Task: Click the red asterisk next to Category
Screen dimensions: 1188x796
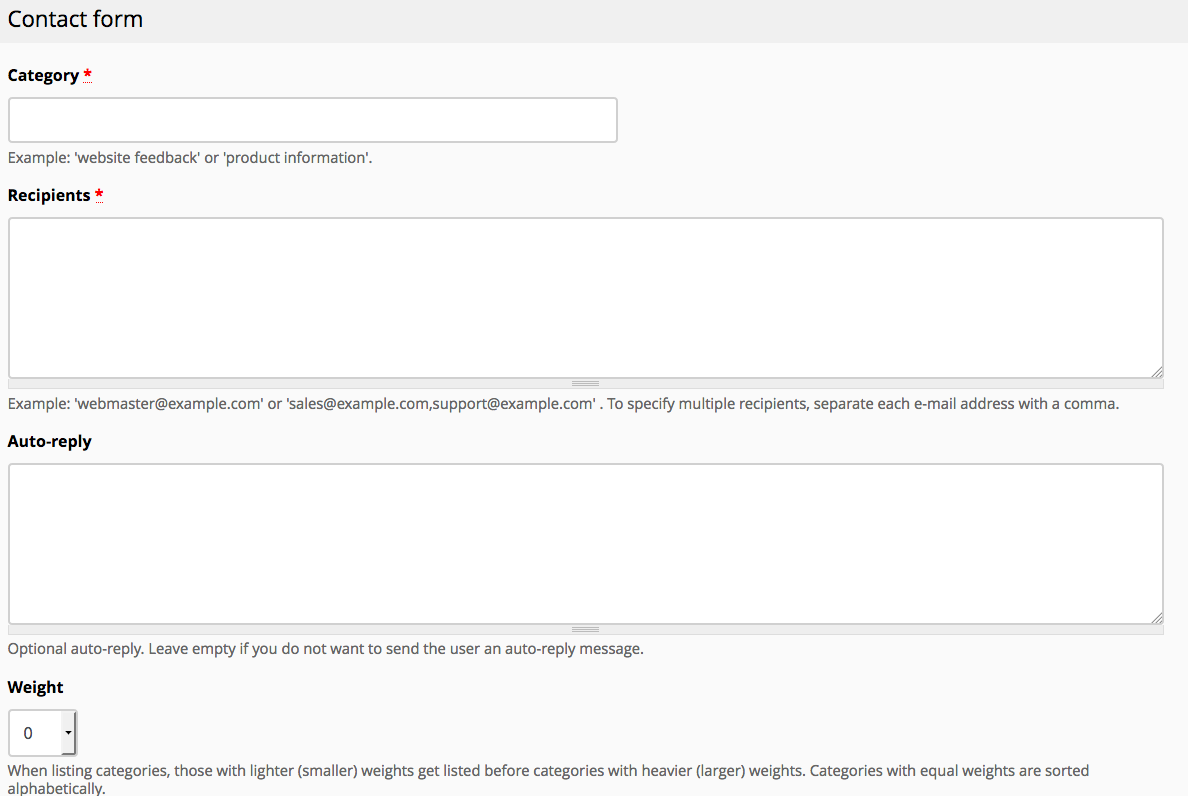Action: 88,74
